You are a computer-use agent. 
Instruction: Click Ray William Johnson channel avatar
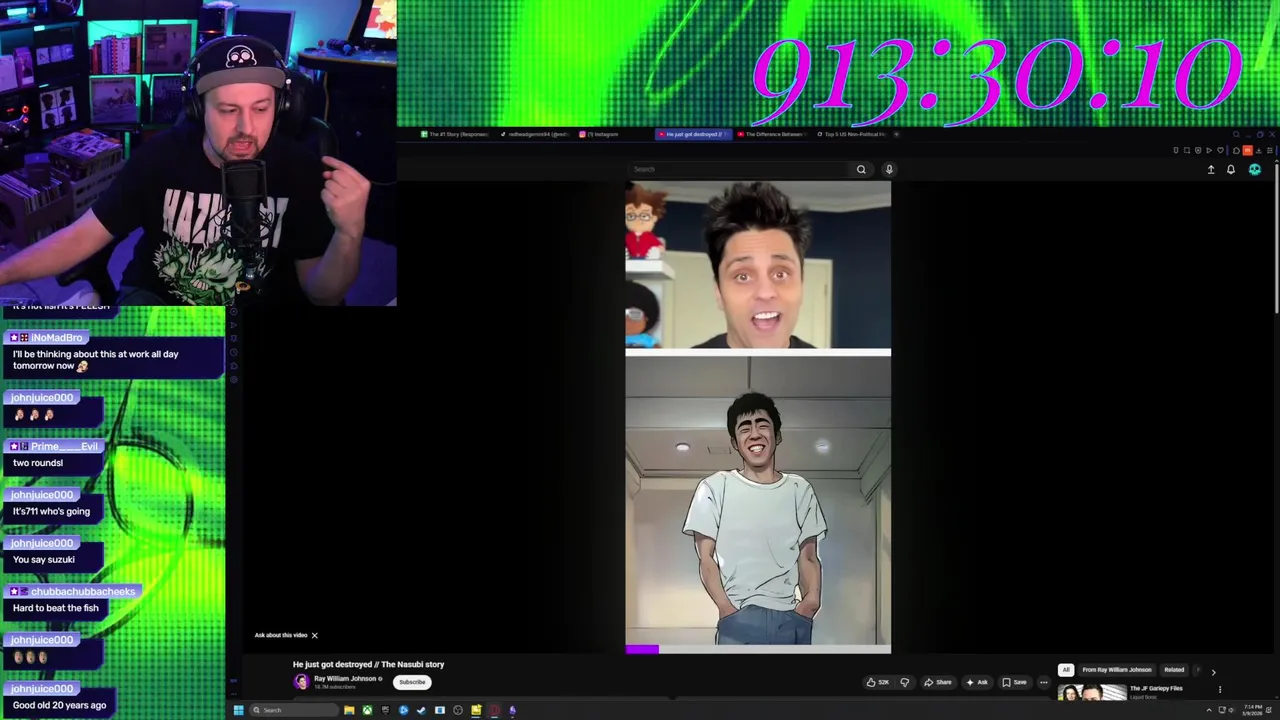tap(301, 682)
